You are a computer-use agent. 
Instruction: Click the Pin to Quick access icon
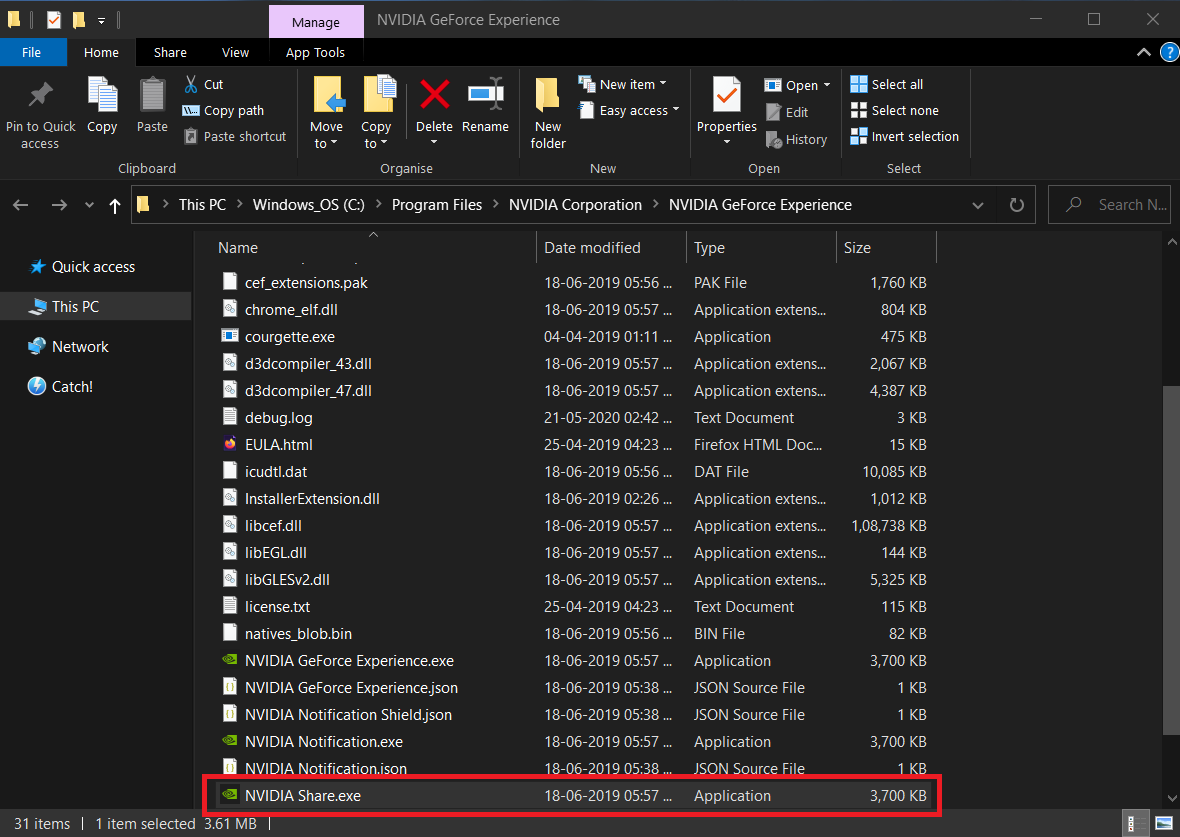pos(41,96)
